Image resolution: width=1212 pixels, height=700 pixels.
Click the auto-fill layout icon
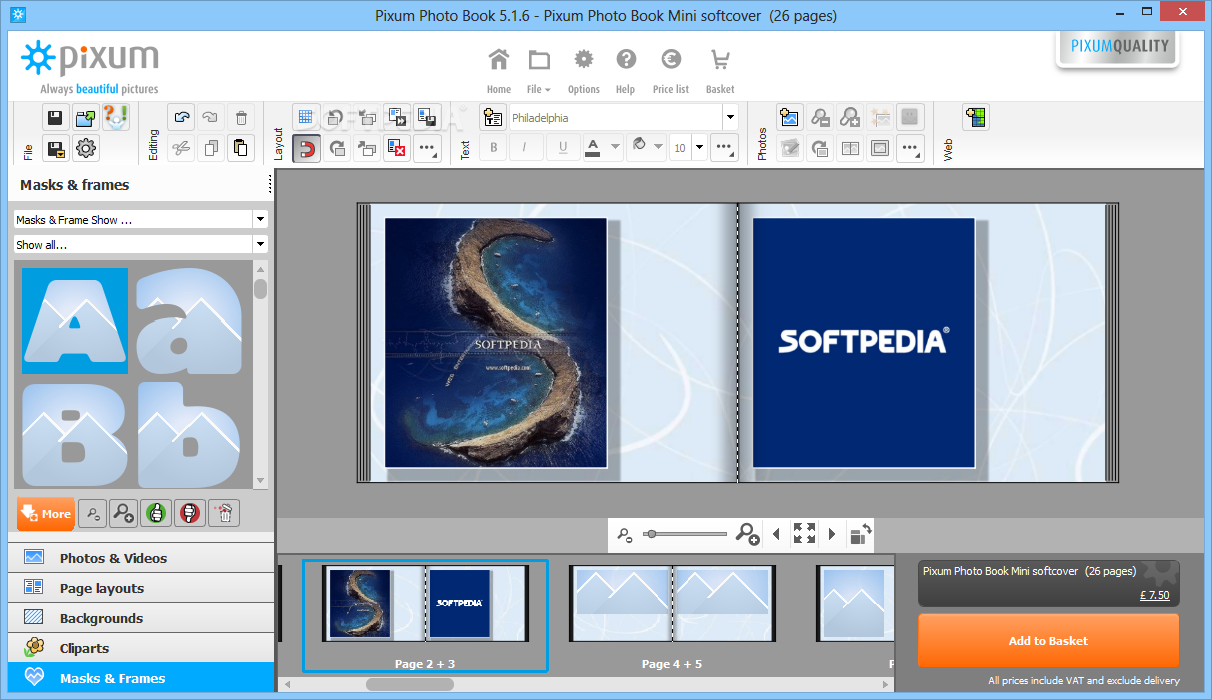tap(397, 117)
